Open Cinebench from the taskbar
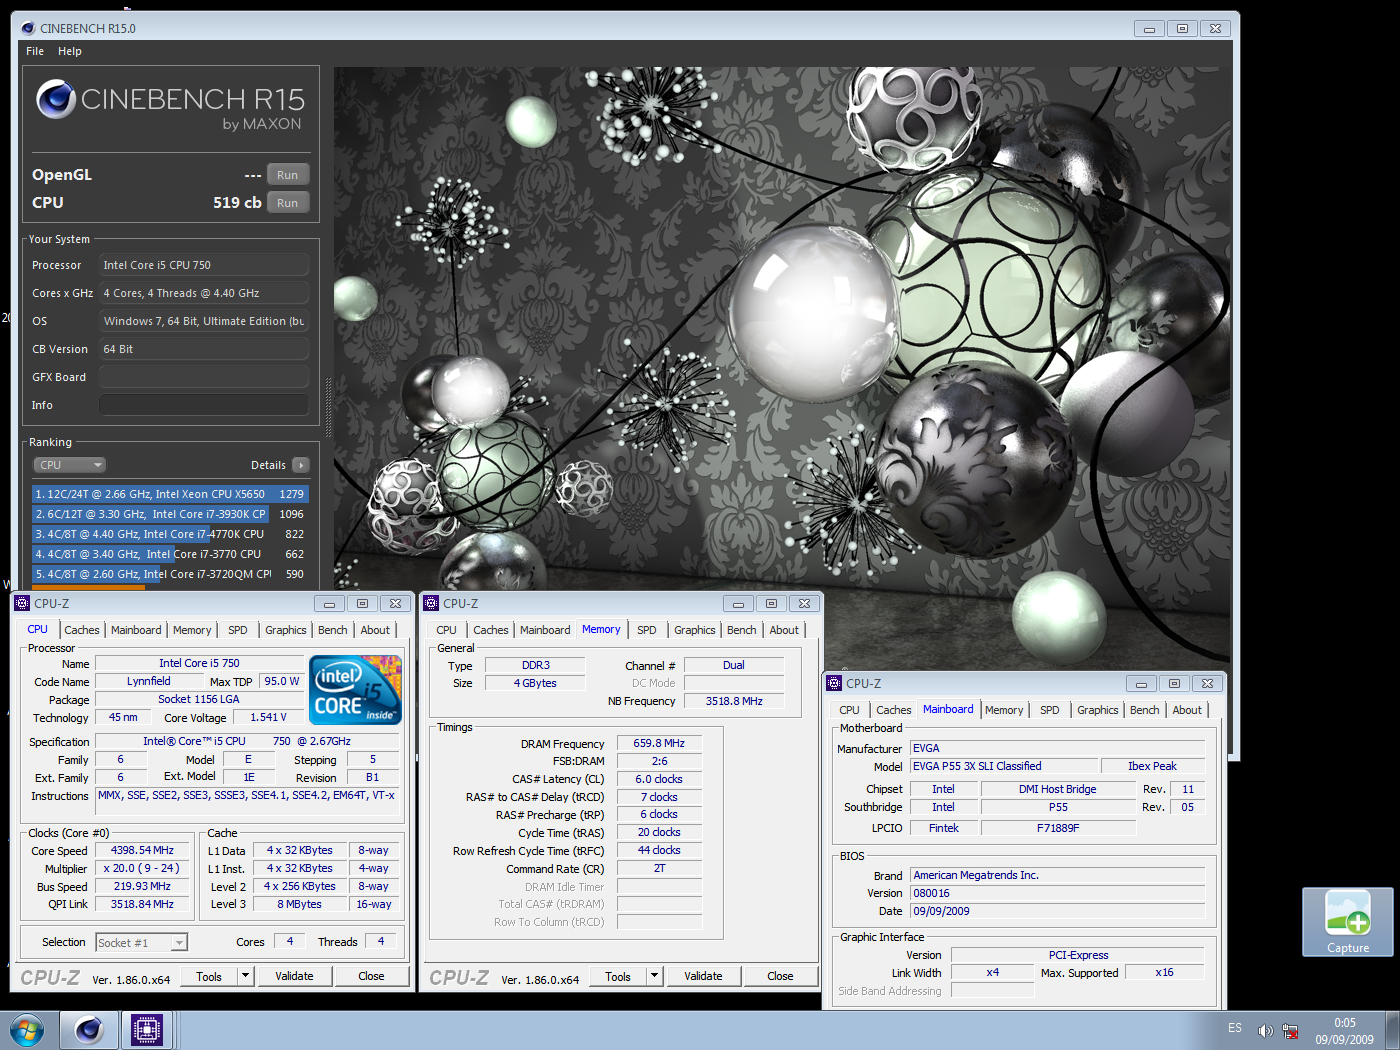Viewport: 1400px width, 1050px height. tap(88, 1029)
